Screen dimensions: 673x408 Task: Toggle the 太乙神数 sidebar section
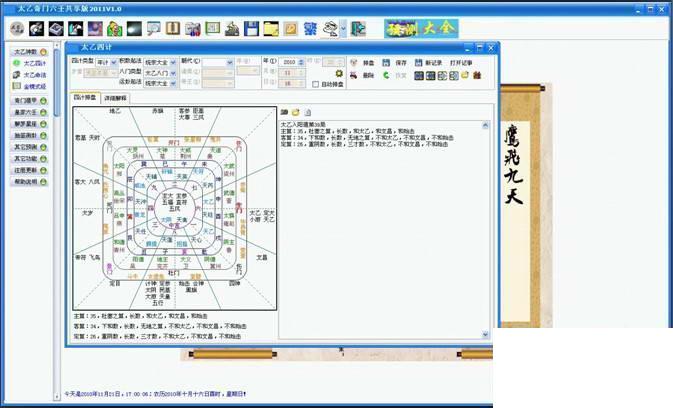(30, 52)
